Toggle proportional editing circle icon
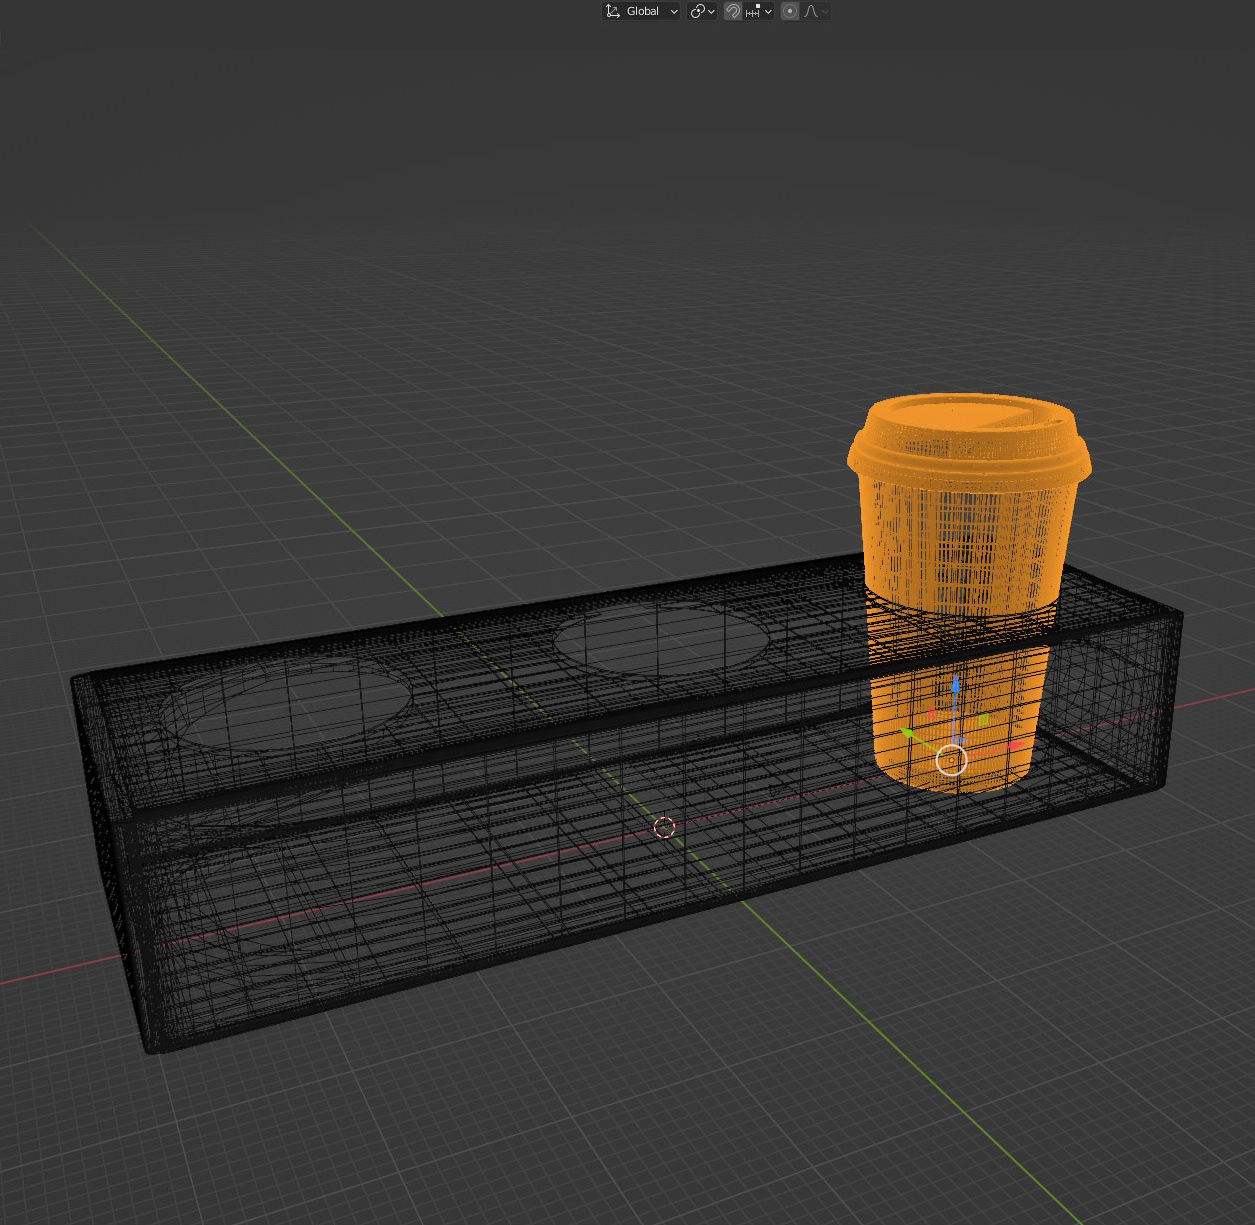 790,11
